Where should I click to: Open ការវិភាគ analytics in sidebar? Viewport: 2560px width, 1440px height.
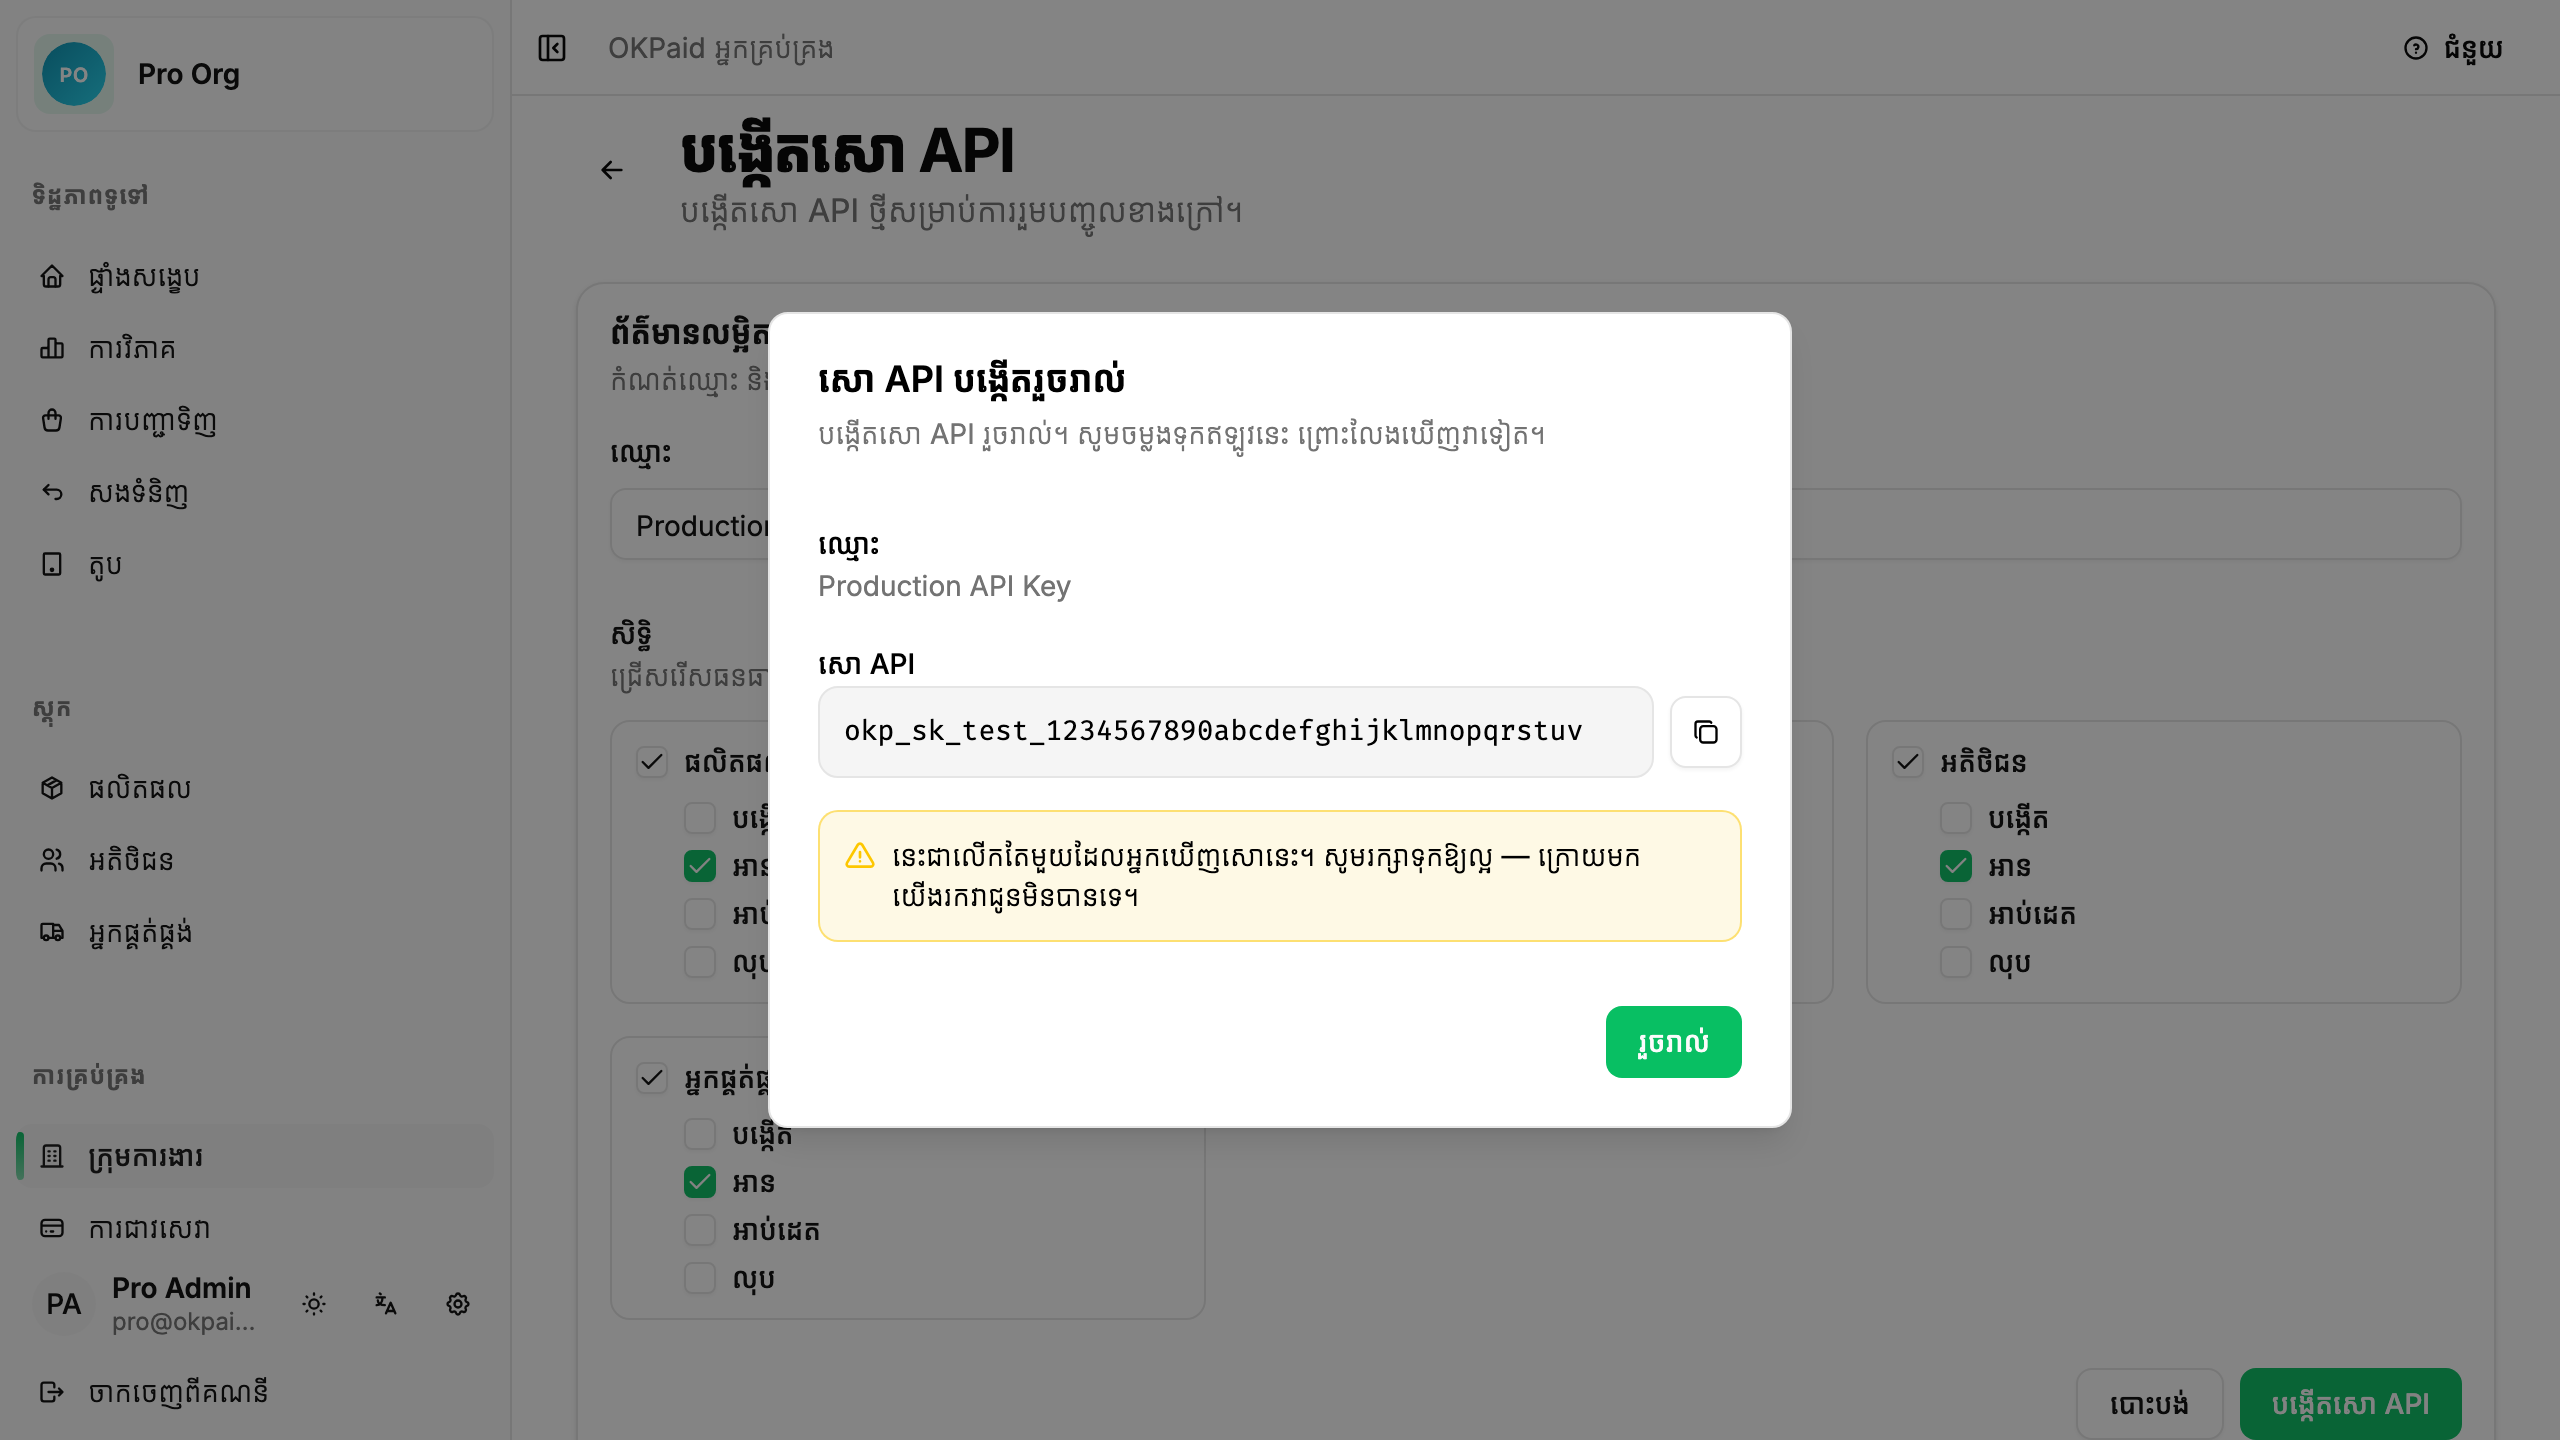(x=255, y=348)
